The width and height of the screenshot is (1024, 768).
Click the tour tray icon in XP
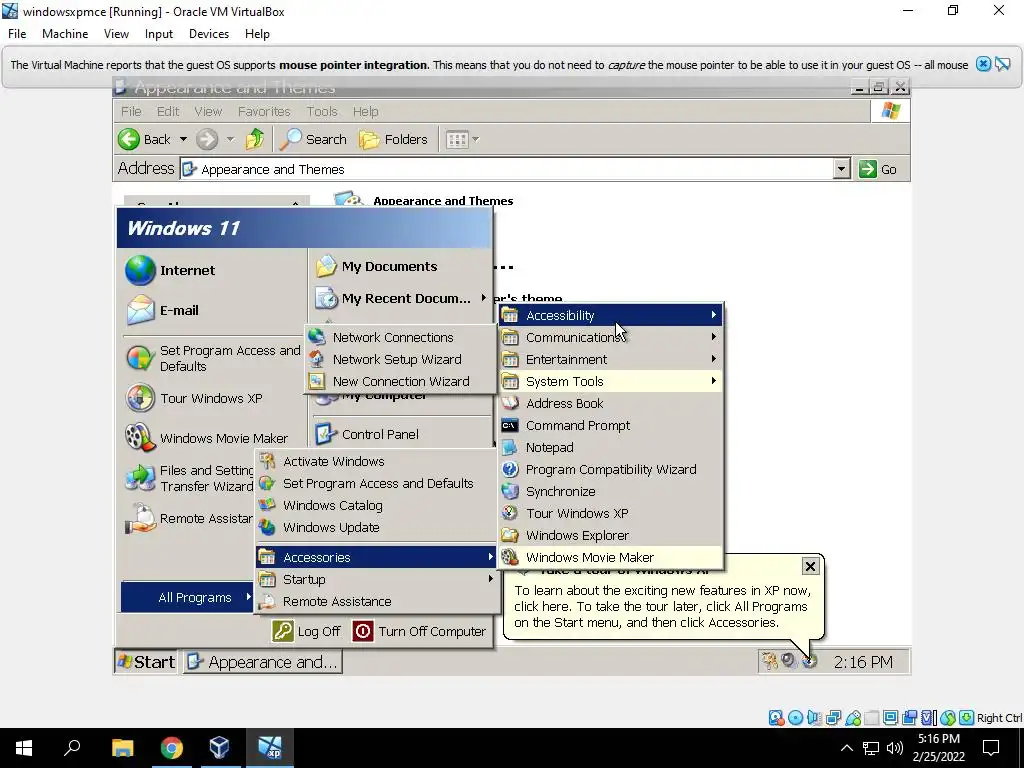coord(810,661)
